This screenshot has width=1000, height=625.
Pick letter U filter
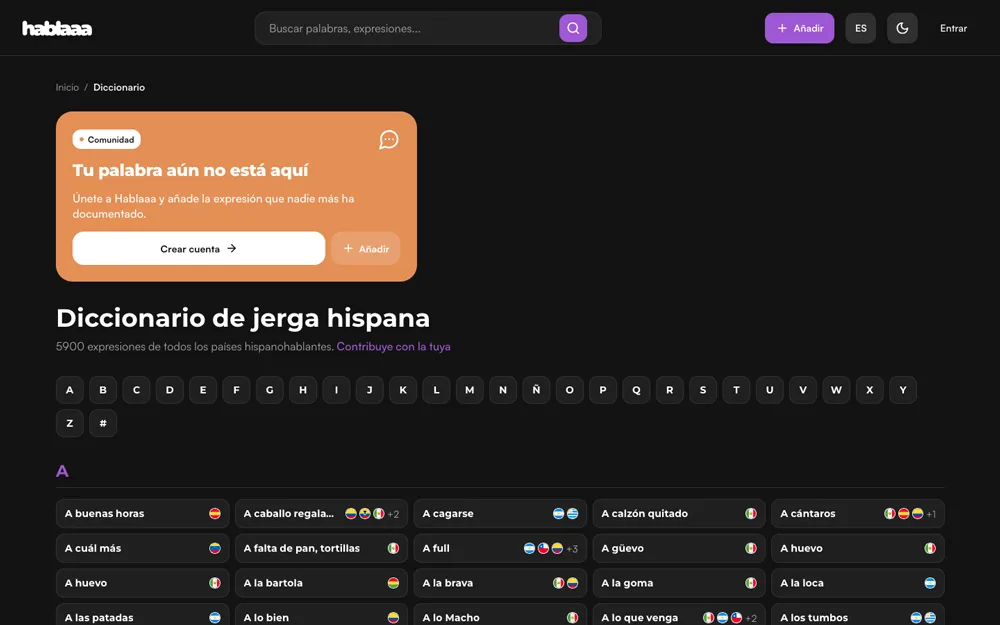[769, 390]
